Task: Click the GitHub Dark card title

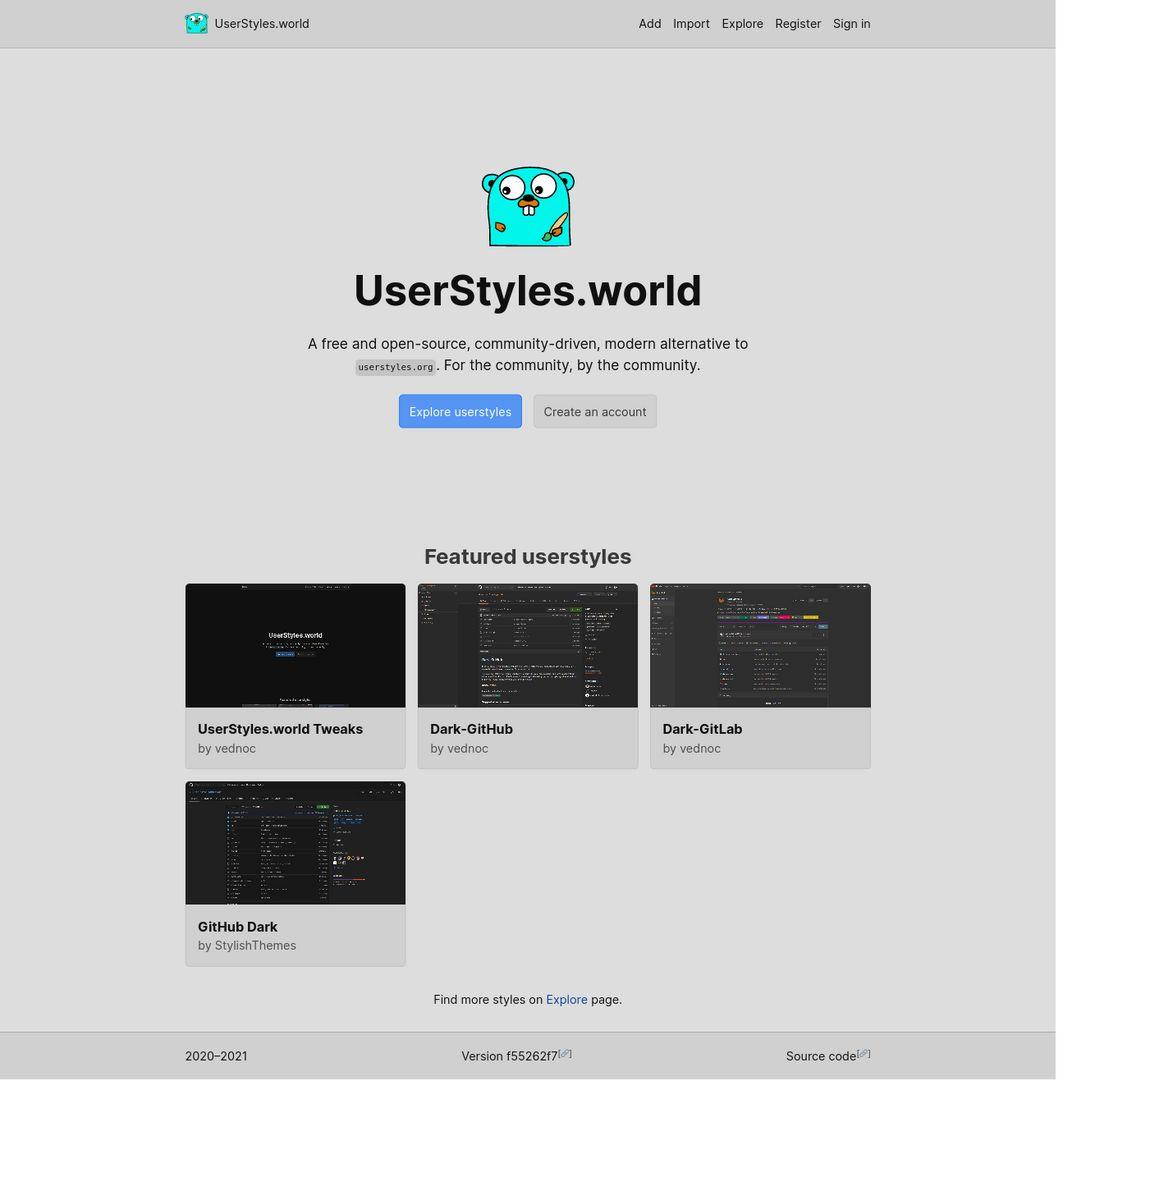Action: pos(237,927)
